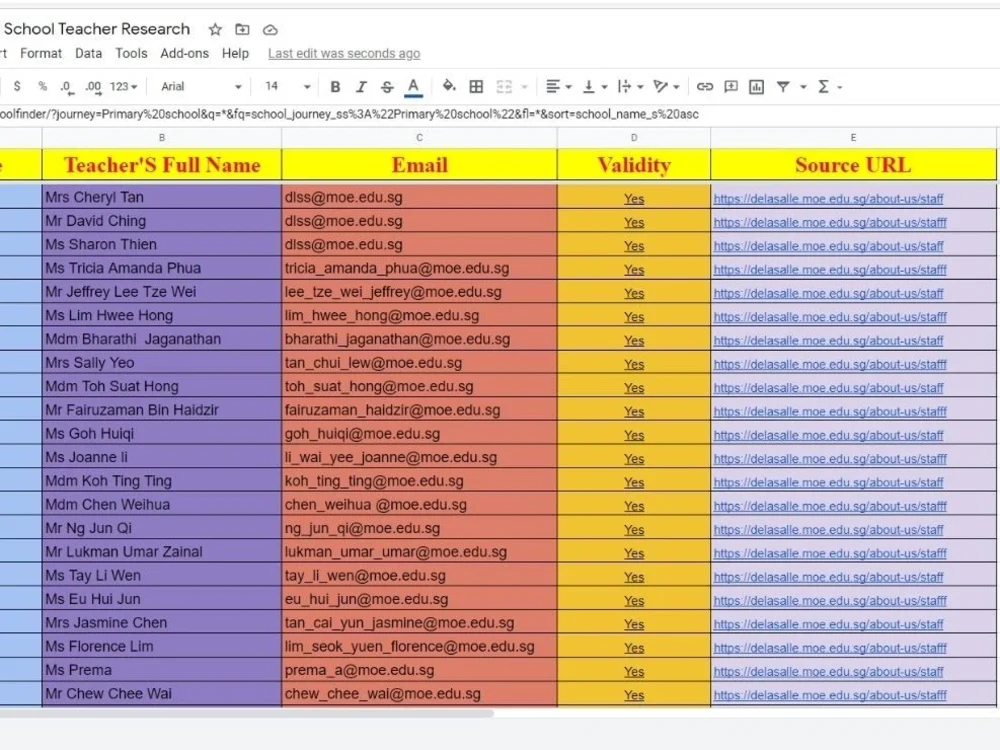
Task: Decrease decimal places icon
Action: point(66,87)
